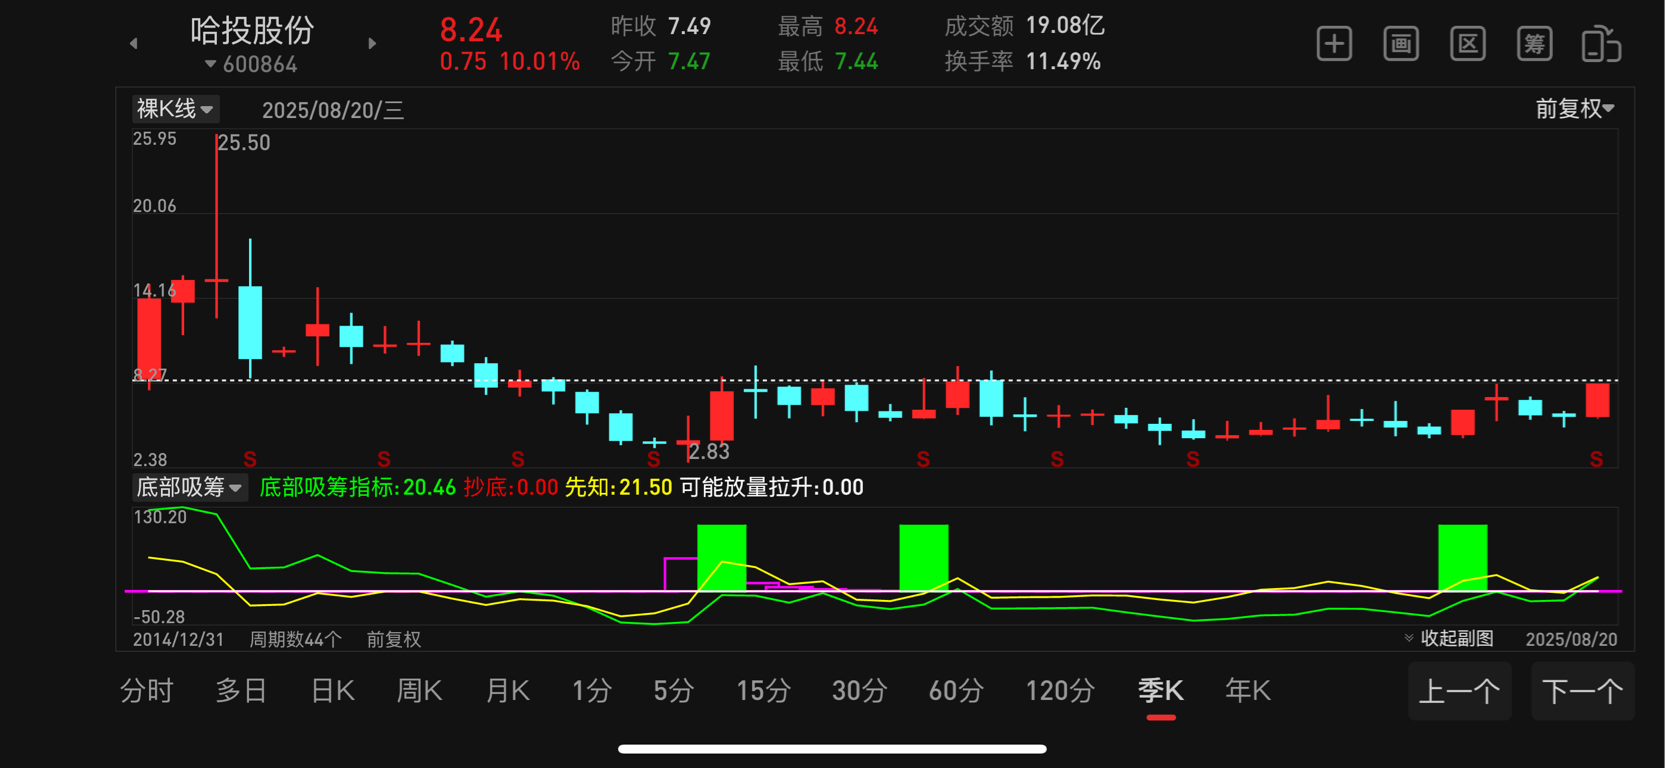Tap the 底部吸筹指标:20.46 readout
This screenshot has width=1665, height=768.
coord(358,487)
